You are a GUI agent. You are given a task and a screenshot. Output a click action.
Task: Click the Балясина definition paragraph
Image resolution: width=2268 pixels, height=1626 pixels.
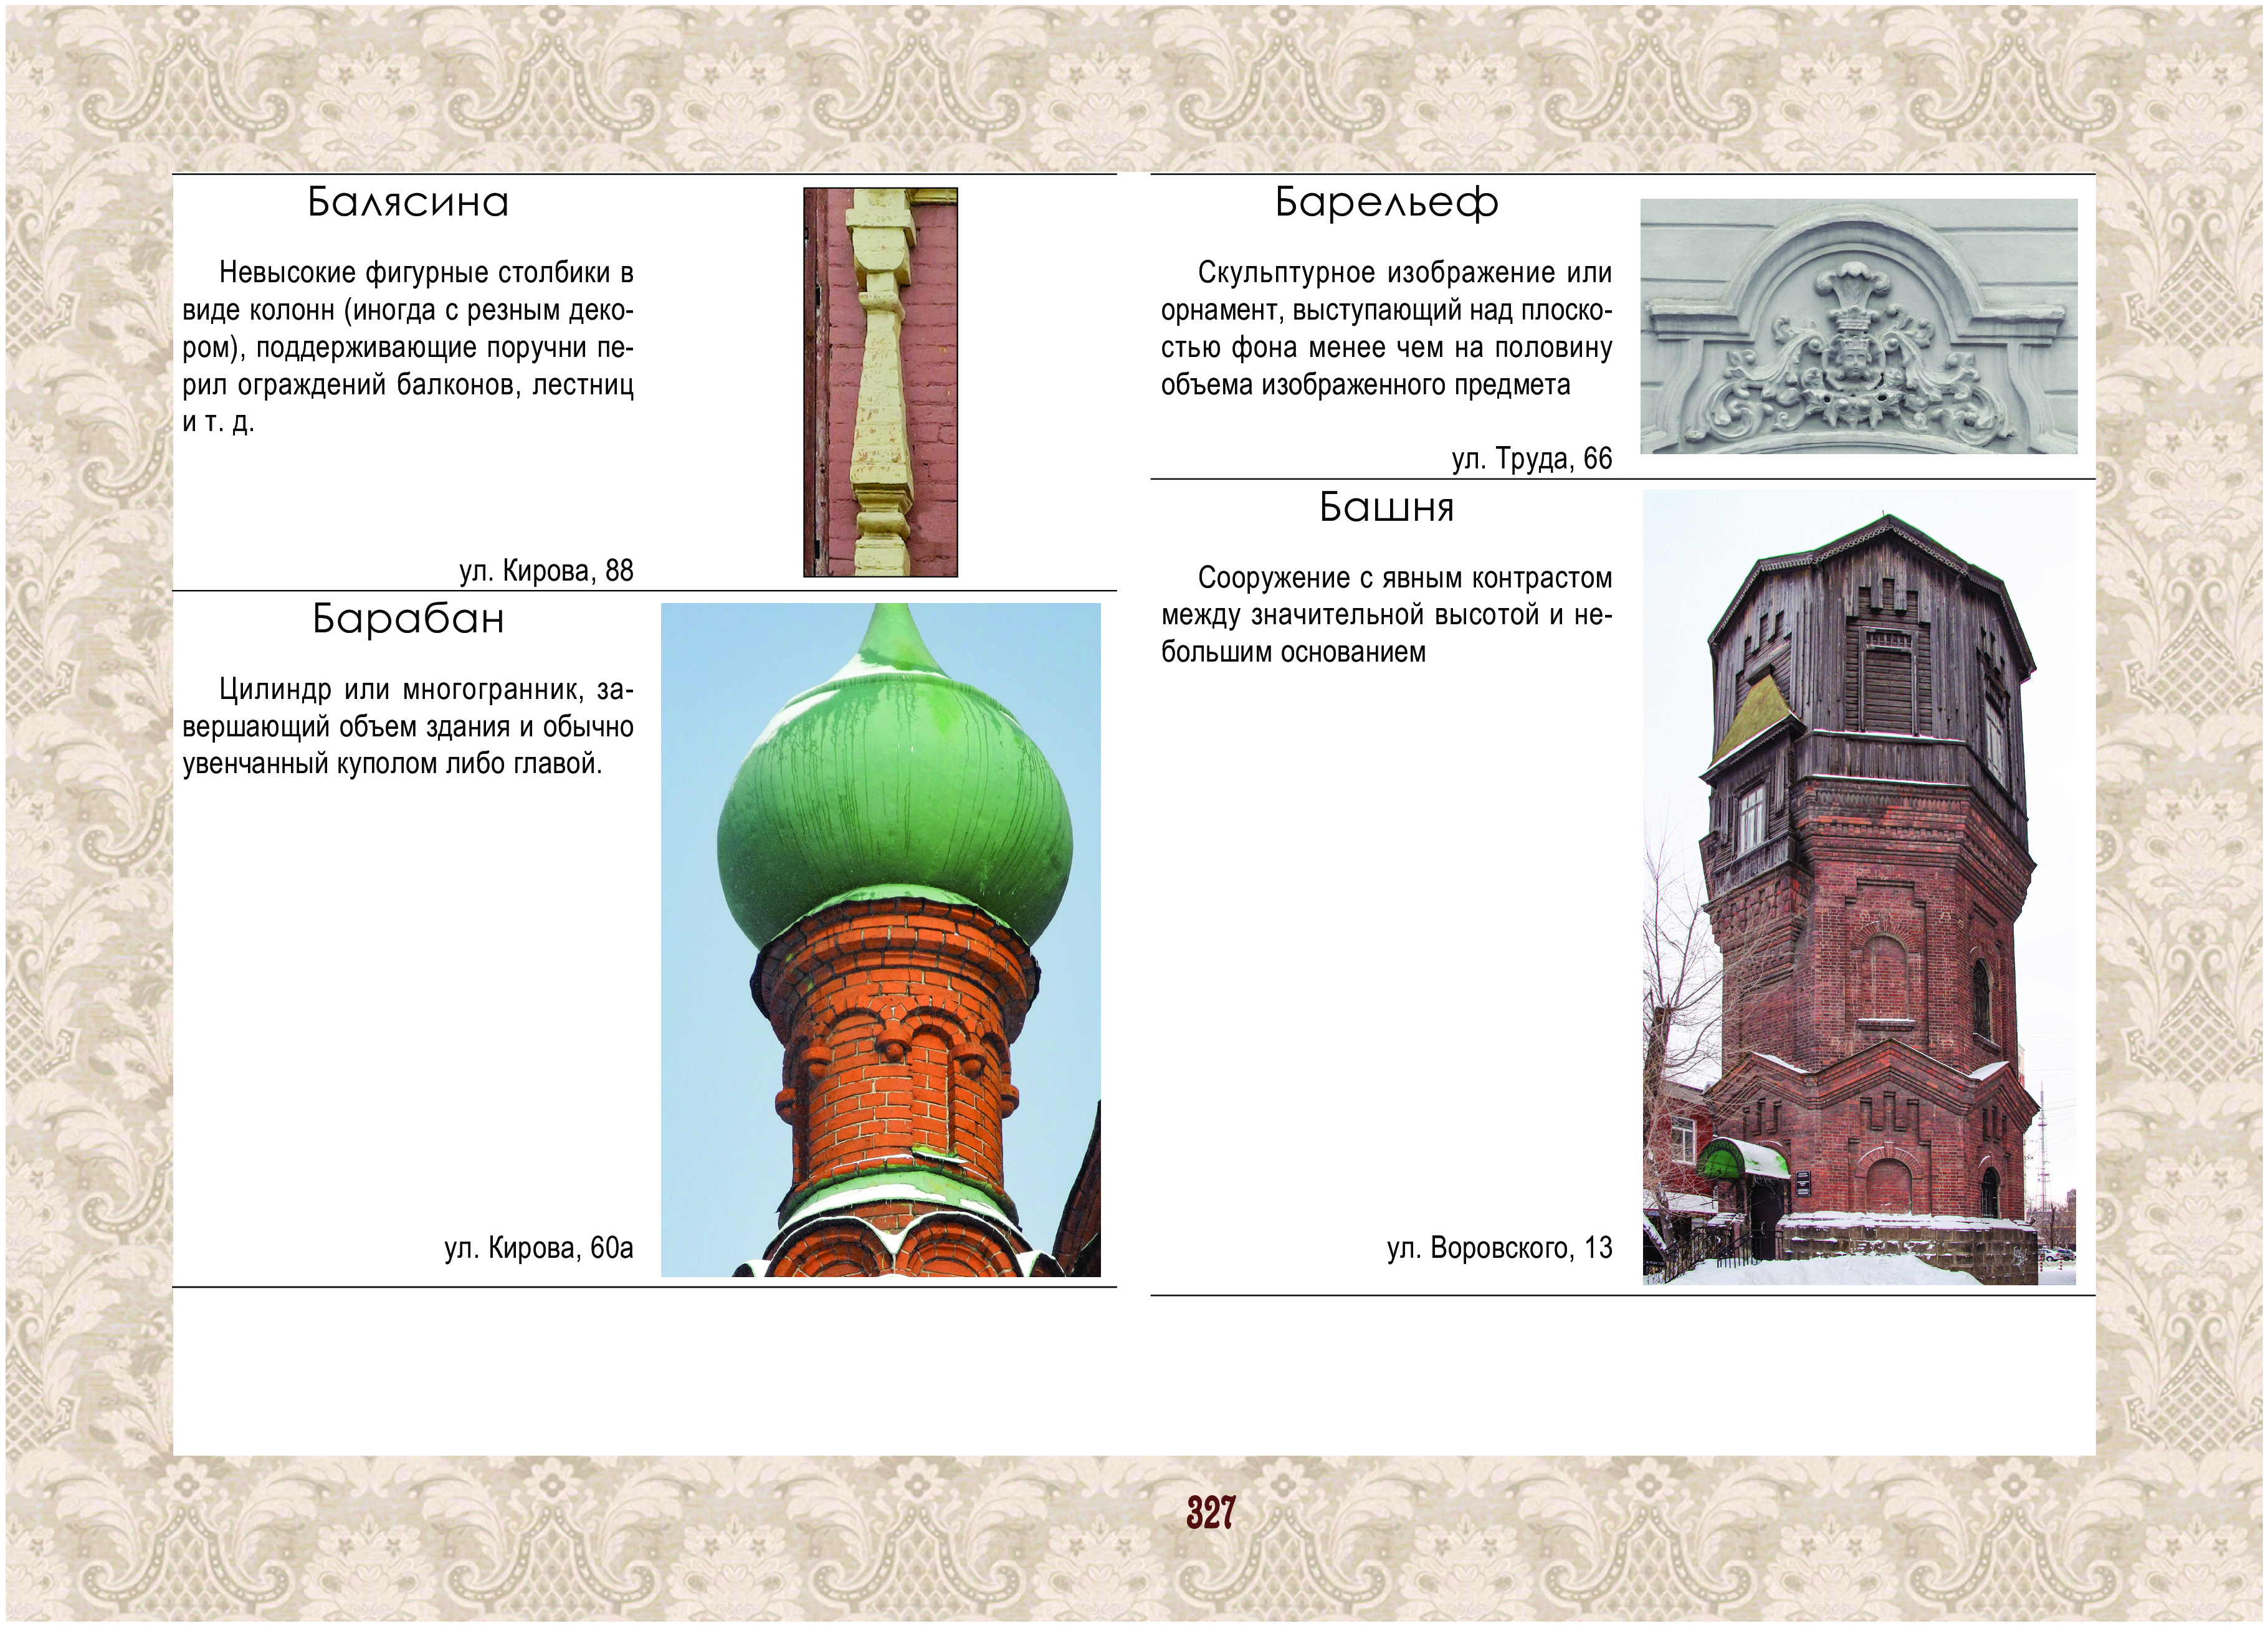click(408, 346)
